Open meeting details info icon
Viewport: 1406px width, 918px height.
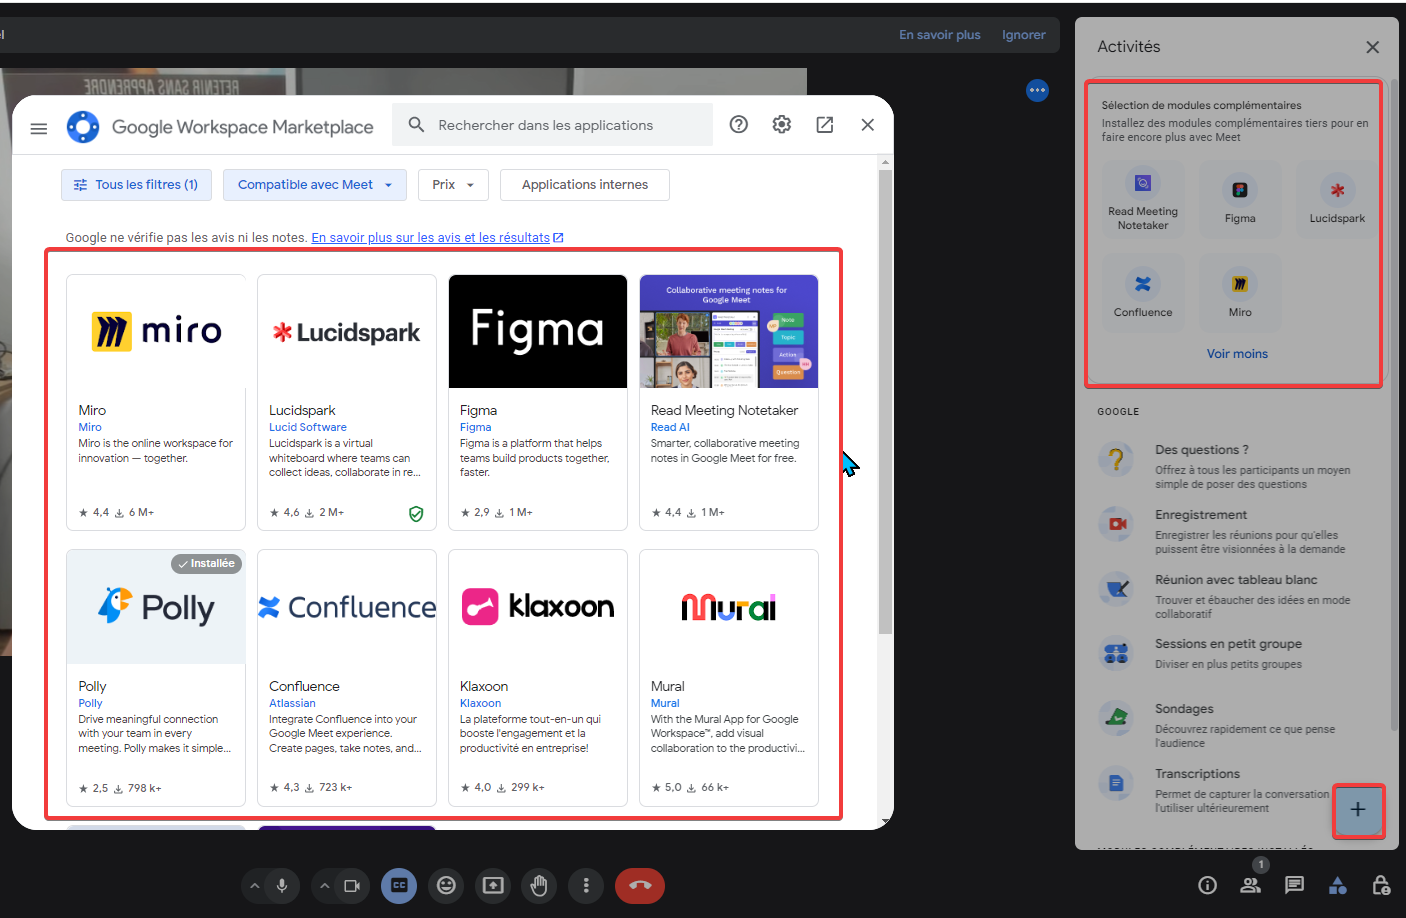(x=1207, y=885)
